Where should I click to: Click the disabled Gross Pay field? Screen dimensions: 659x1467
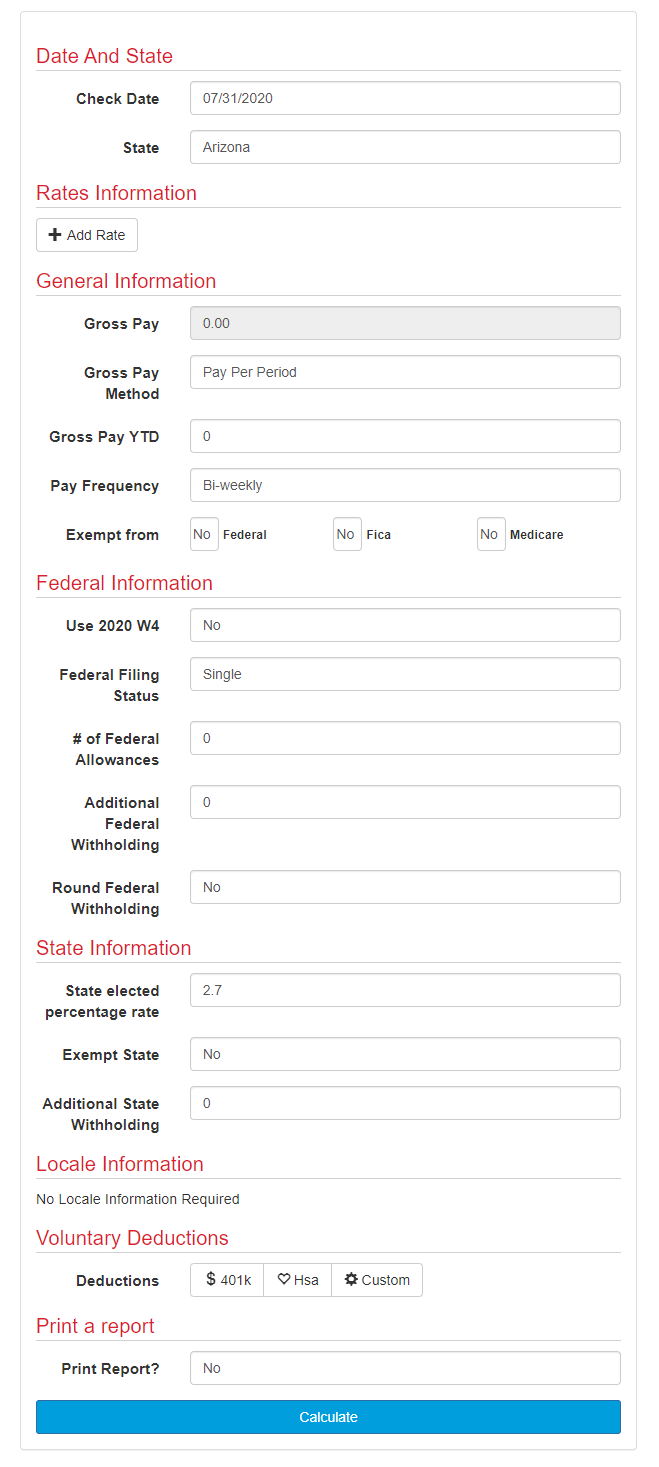coord(405,323)
